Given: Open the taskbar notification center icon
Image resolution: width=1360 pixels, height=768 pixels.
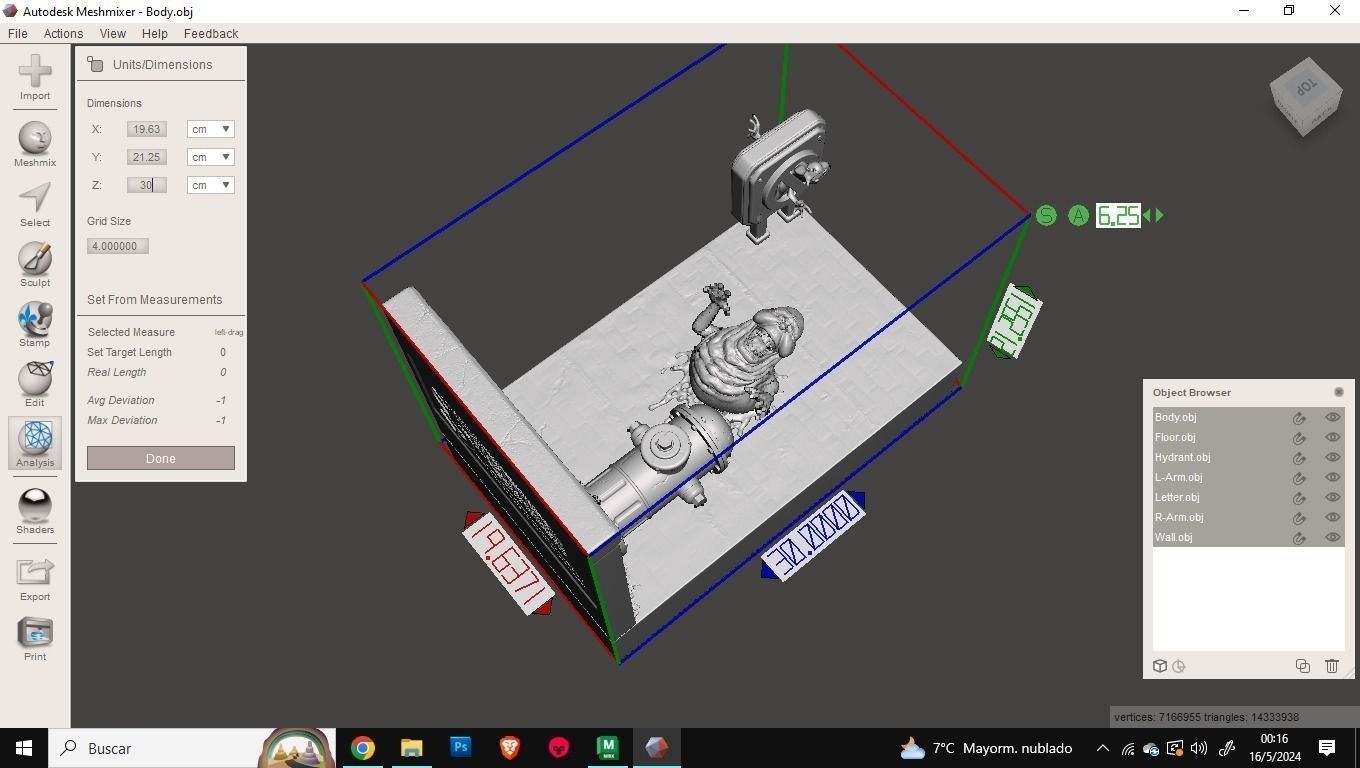Looking at the screenshot, I should [1328, 748].
